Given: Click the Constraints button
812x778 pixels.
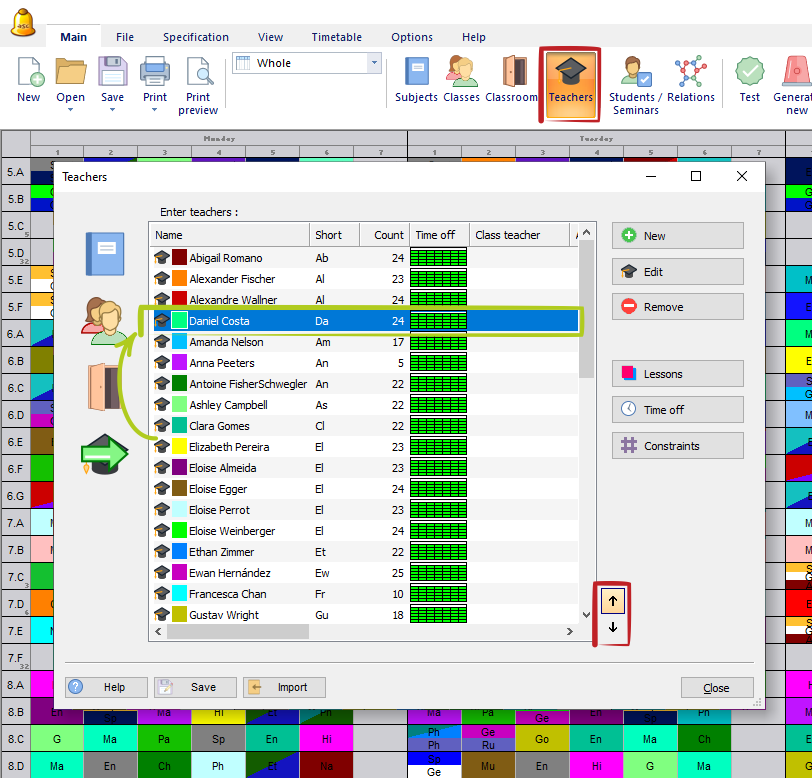Looking at the screenshot, I should [677, 446].
